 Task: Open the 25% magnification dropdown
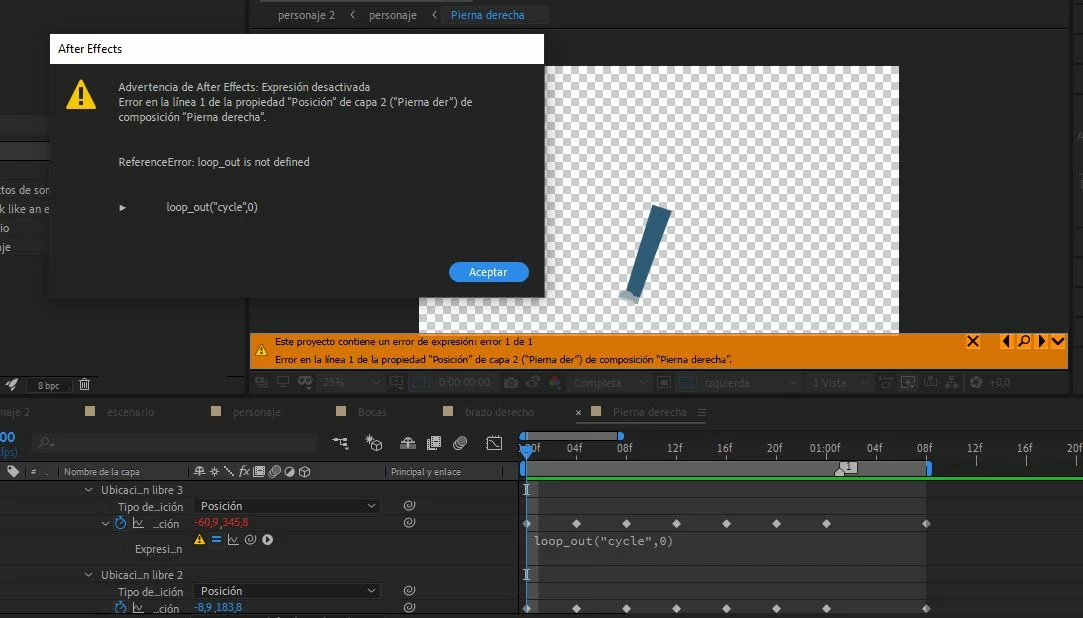(352, 382)
